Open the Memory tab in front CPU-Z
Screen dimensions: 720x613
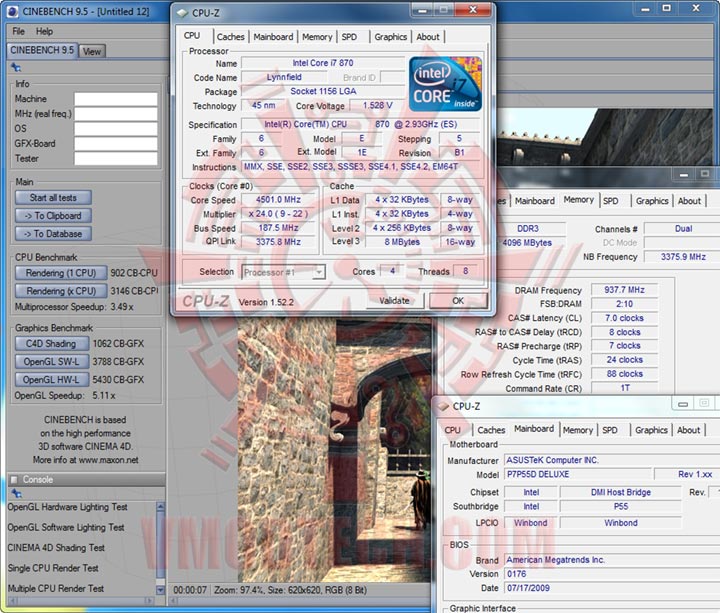(317, 37)
